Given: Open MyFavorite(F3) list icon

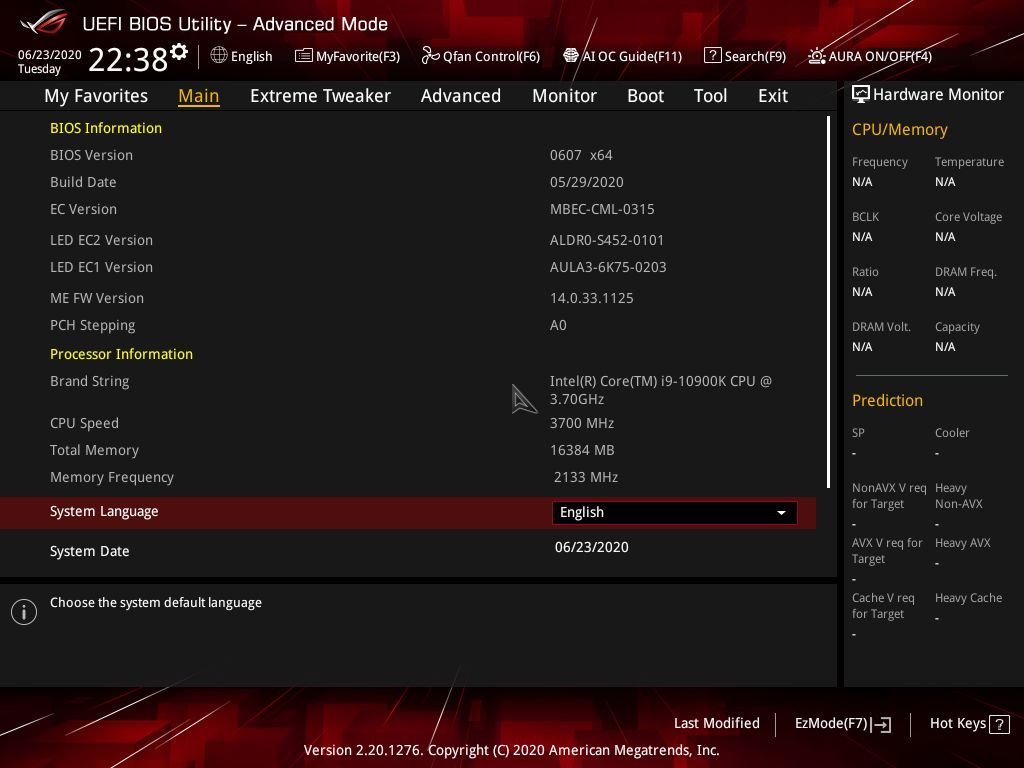Looking at the screenshot, I should tap(304, 56).
